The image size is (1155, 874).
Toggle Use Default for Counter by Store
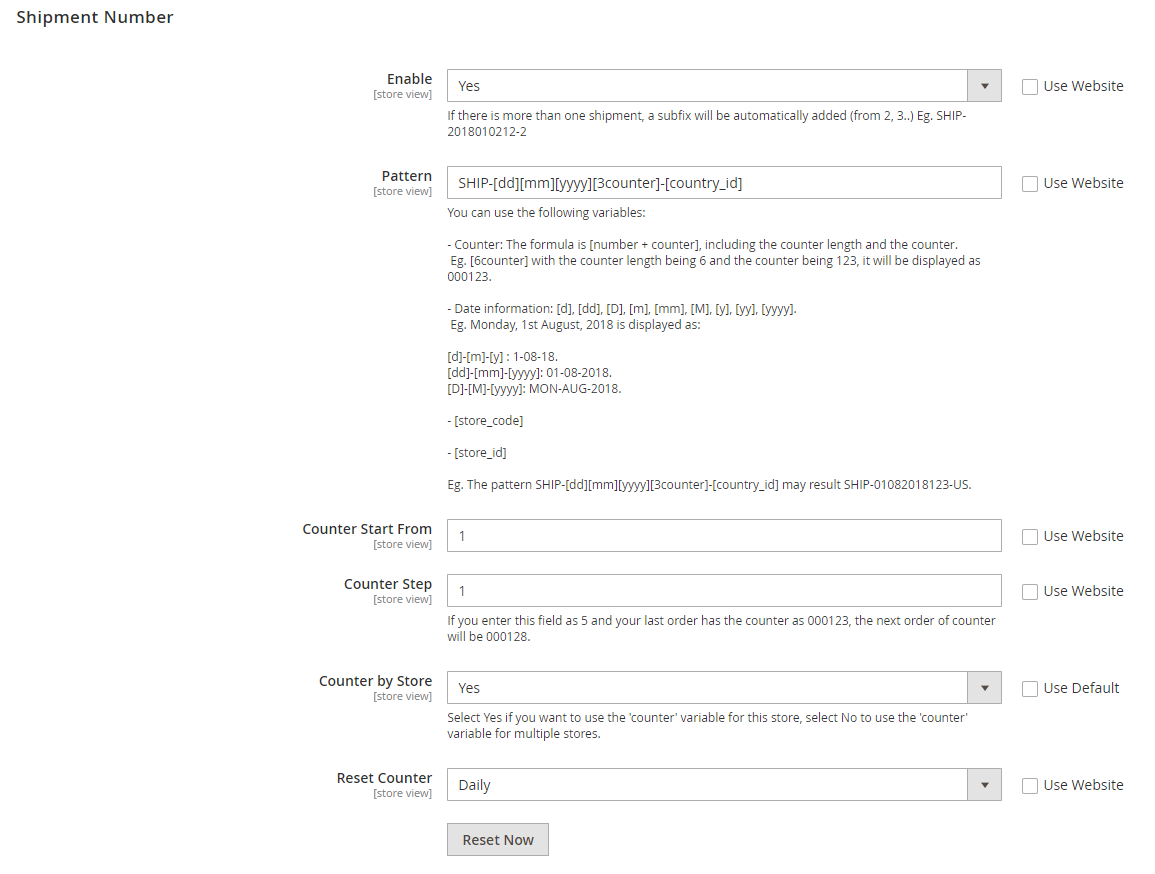1030,689
